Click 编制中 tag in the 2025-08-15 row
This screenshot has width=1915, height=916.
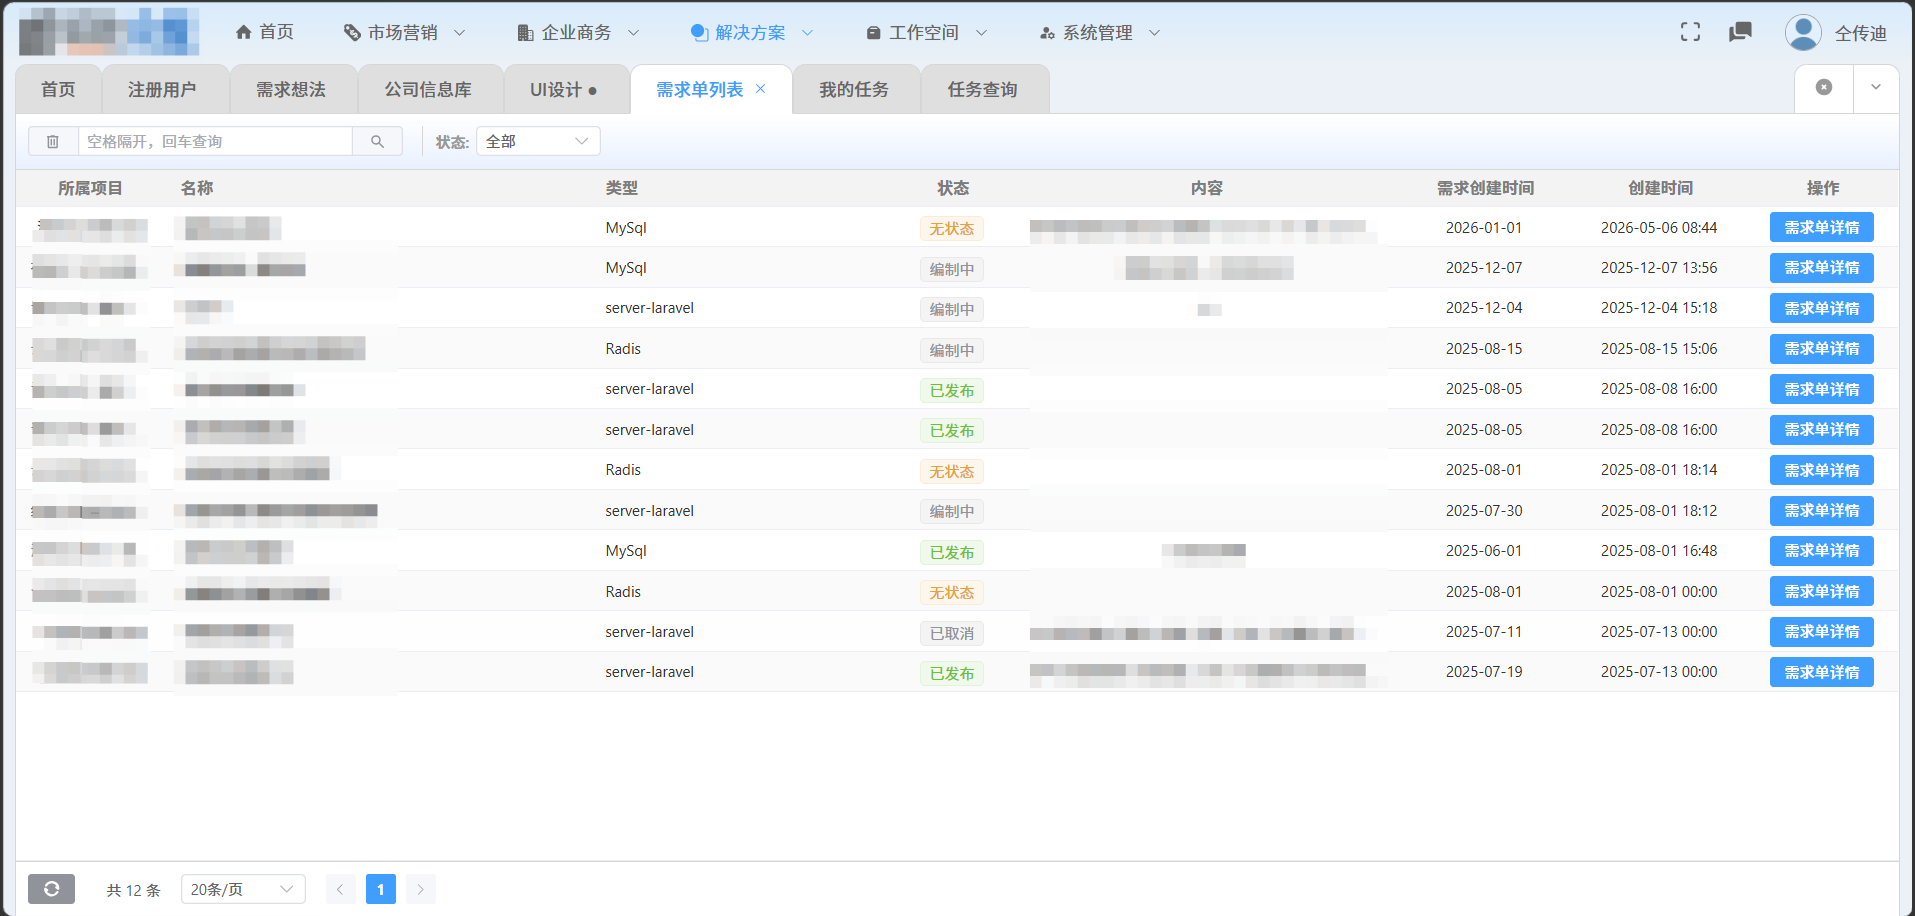pos(952,350)
